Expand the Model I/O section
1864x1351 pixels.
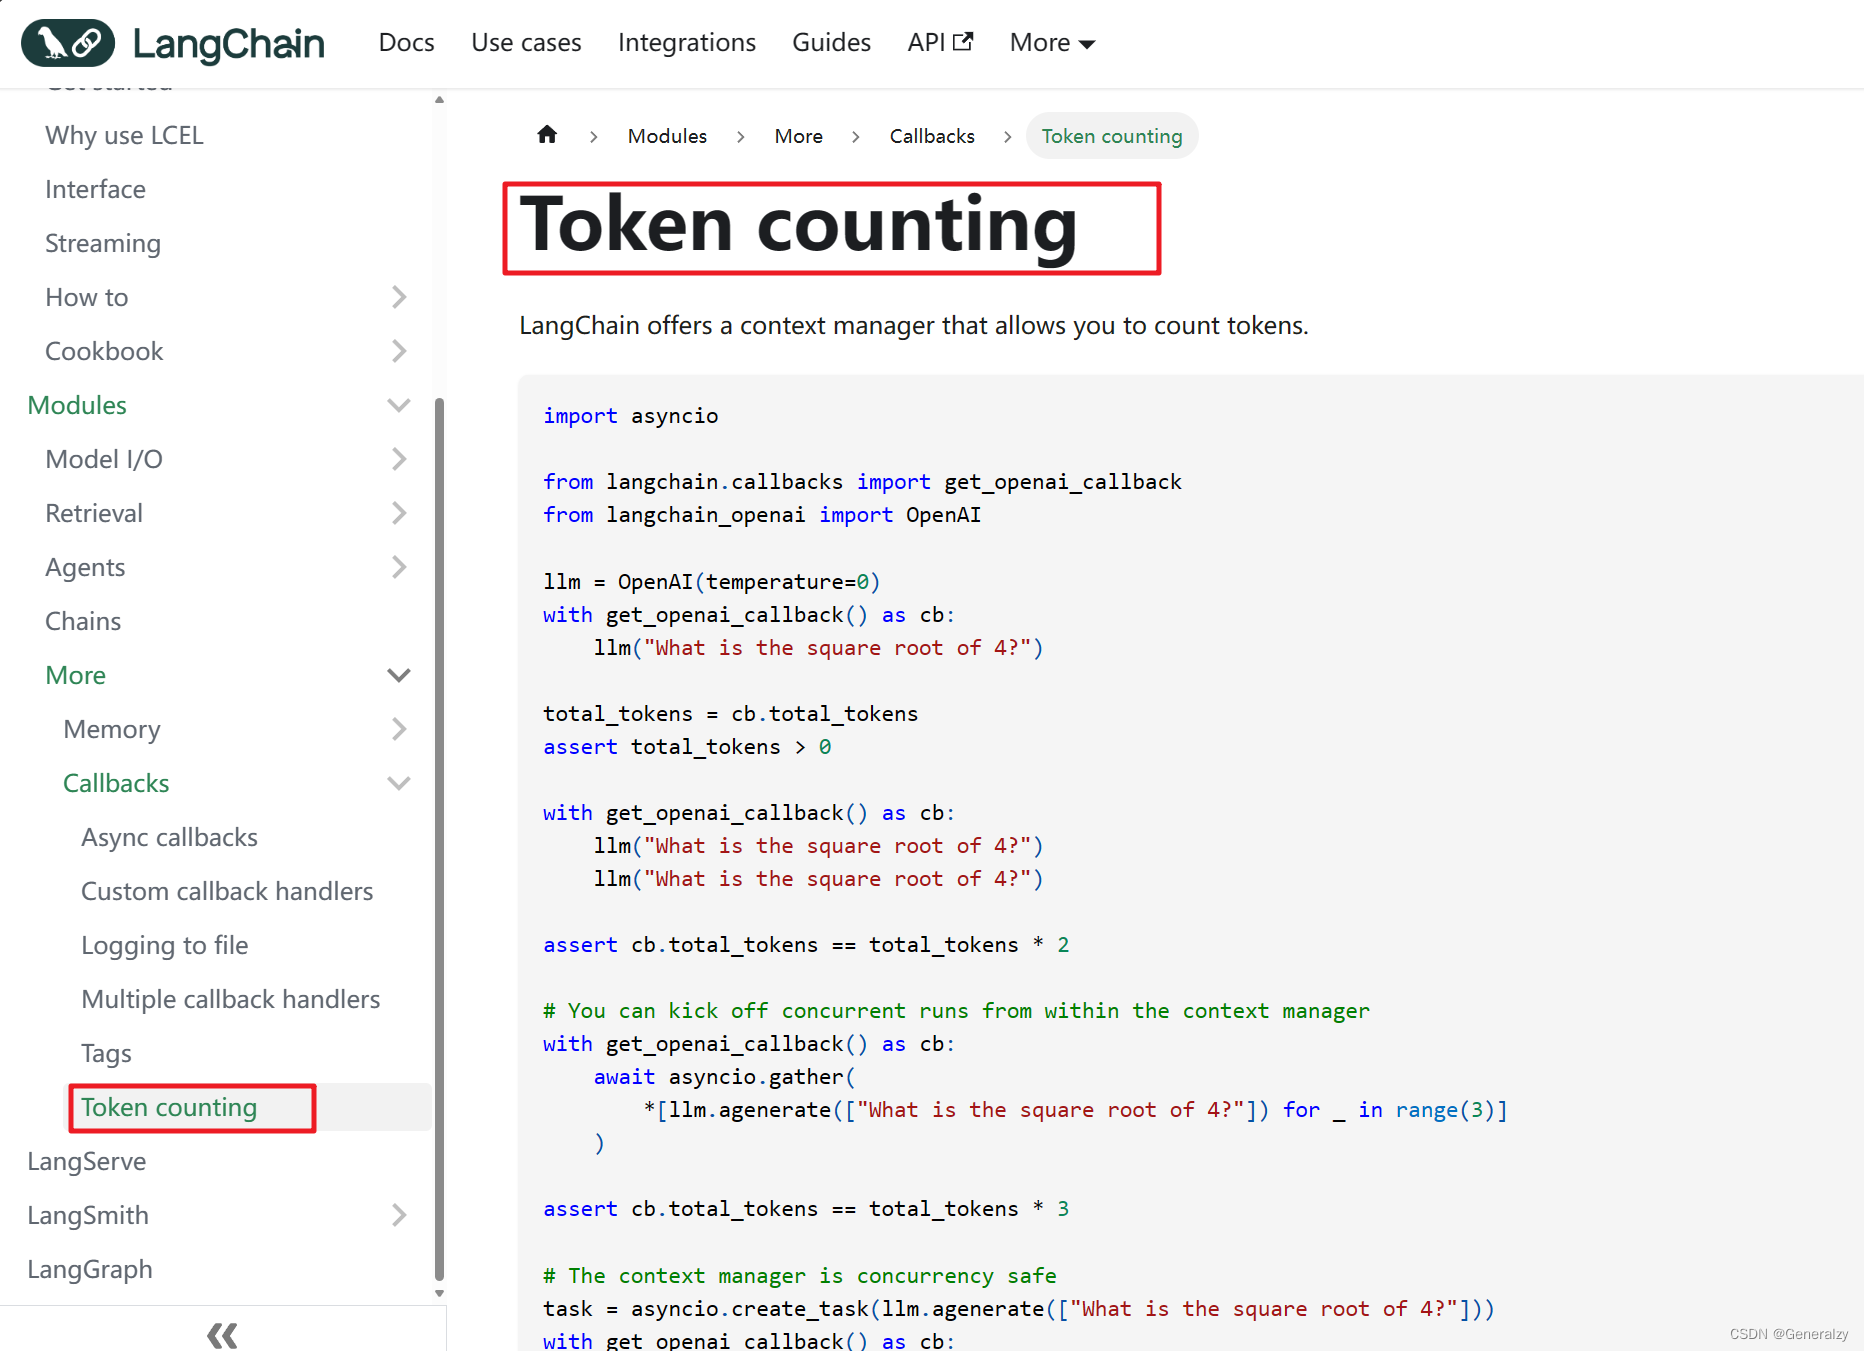[399, 458]
